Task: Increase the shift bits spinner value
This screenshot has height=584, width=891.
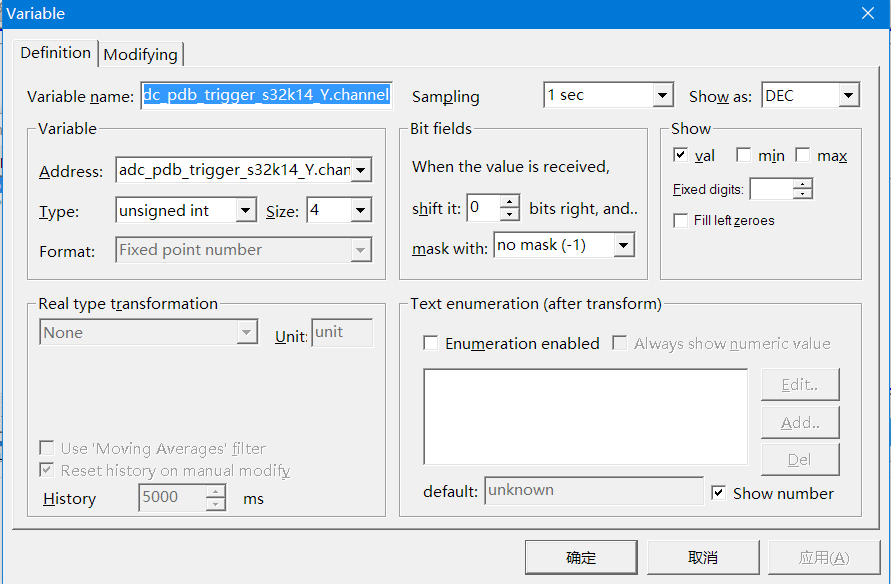Action: click(x=510, y=202)
